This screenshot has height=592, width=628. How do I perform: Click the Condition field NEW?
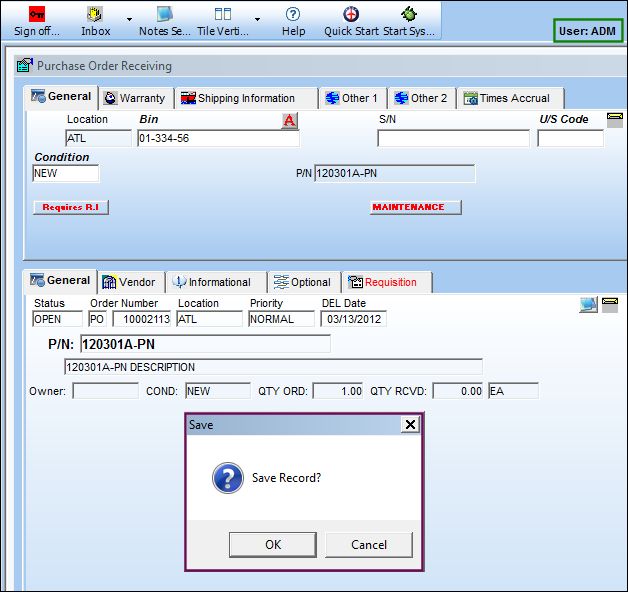(66, 173)
